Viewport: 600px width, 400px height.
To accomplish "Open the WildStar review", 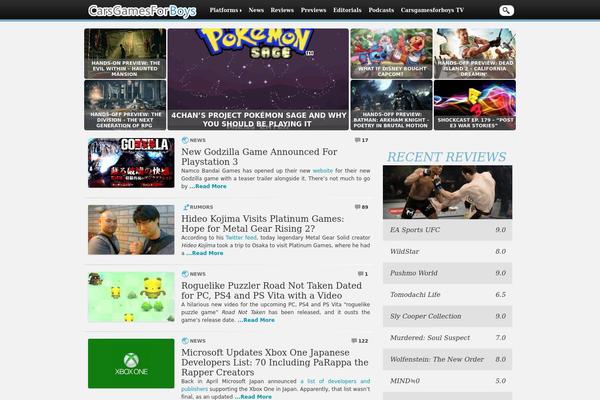I will [447, 251].
